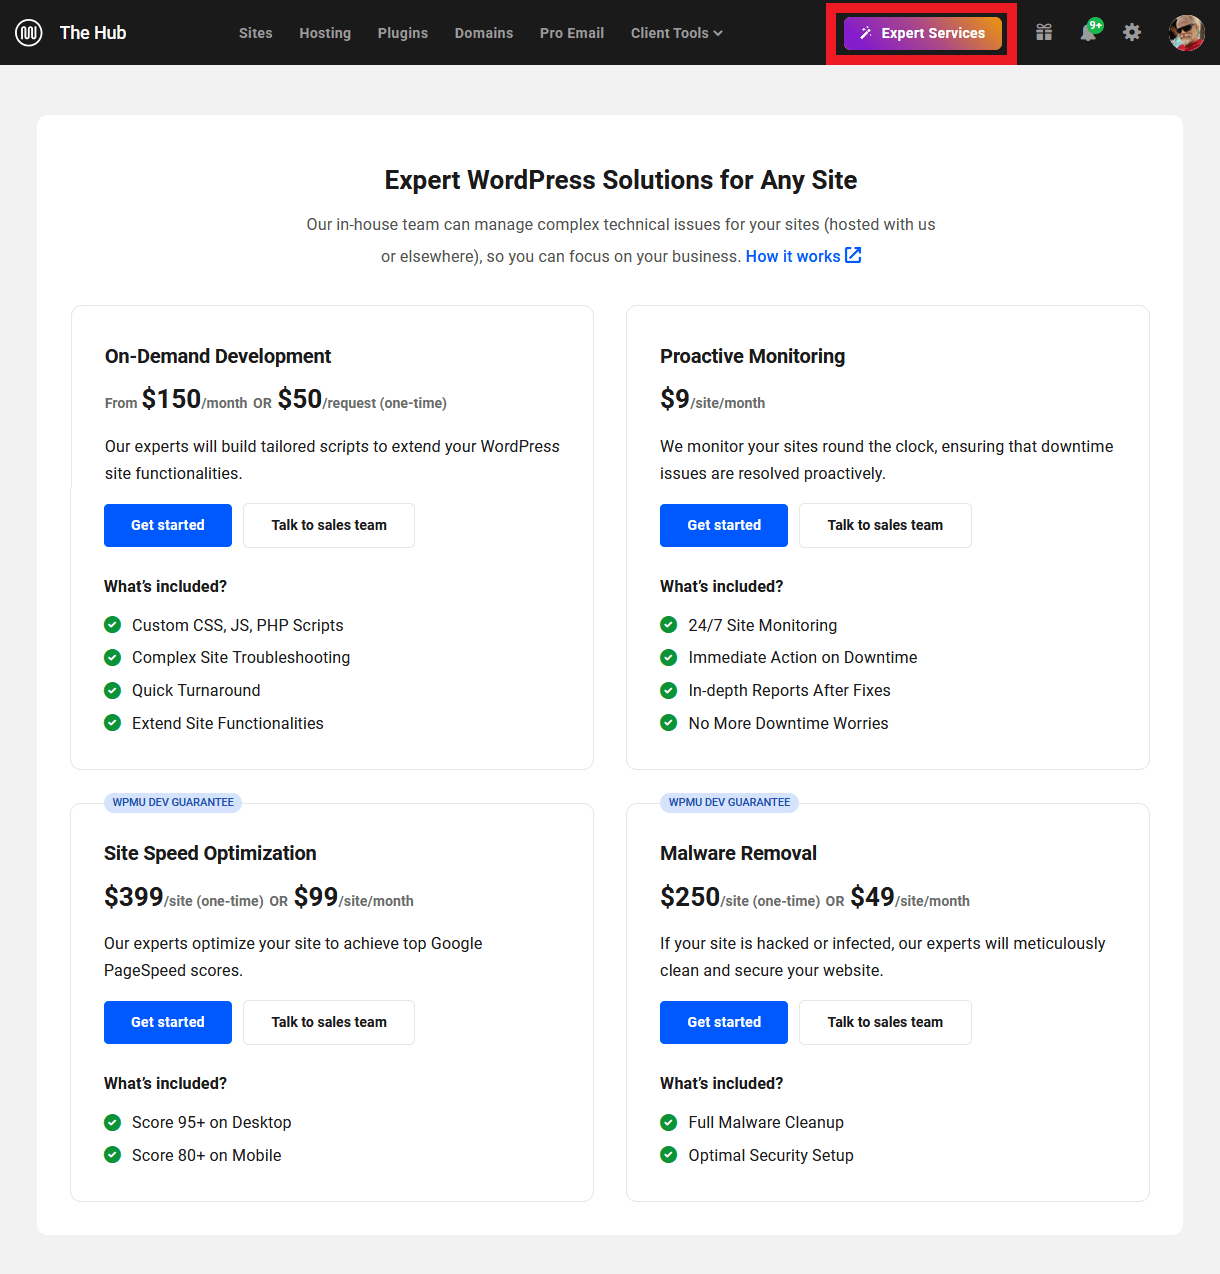This screenshot has width=1220, height=1274.
Task: Click the WPMU DEV GUARANTEE badge on Malware Removal
Action: click(x=729, y=802)
